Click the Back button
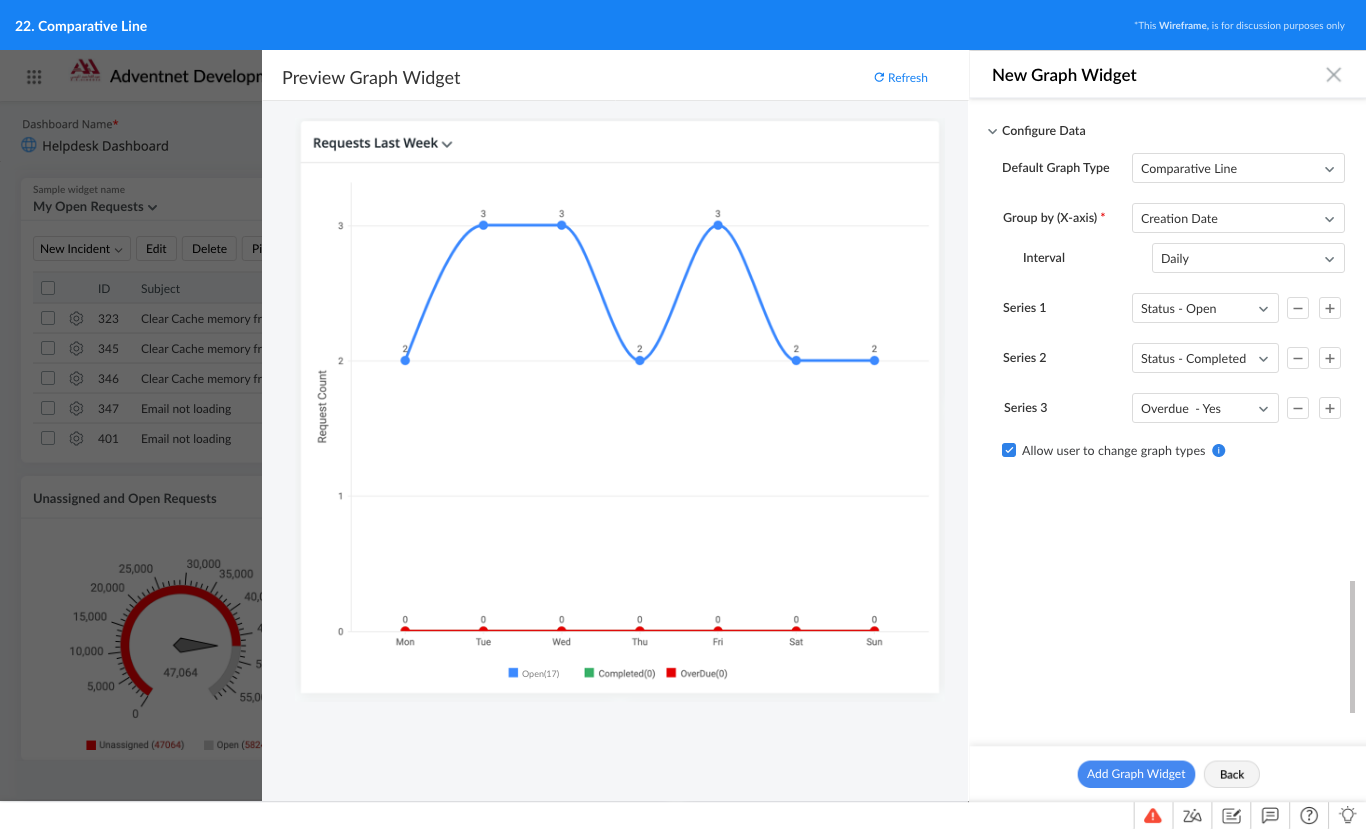Screen dimensions: 1366x829 [x=1232, y=774]
